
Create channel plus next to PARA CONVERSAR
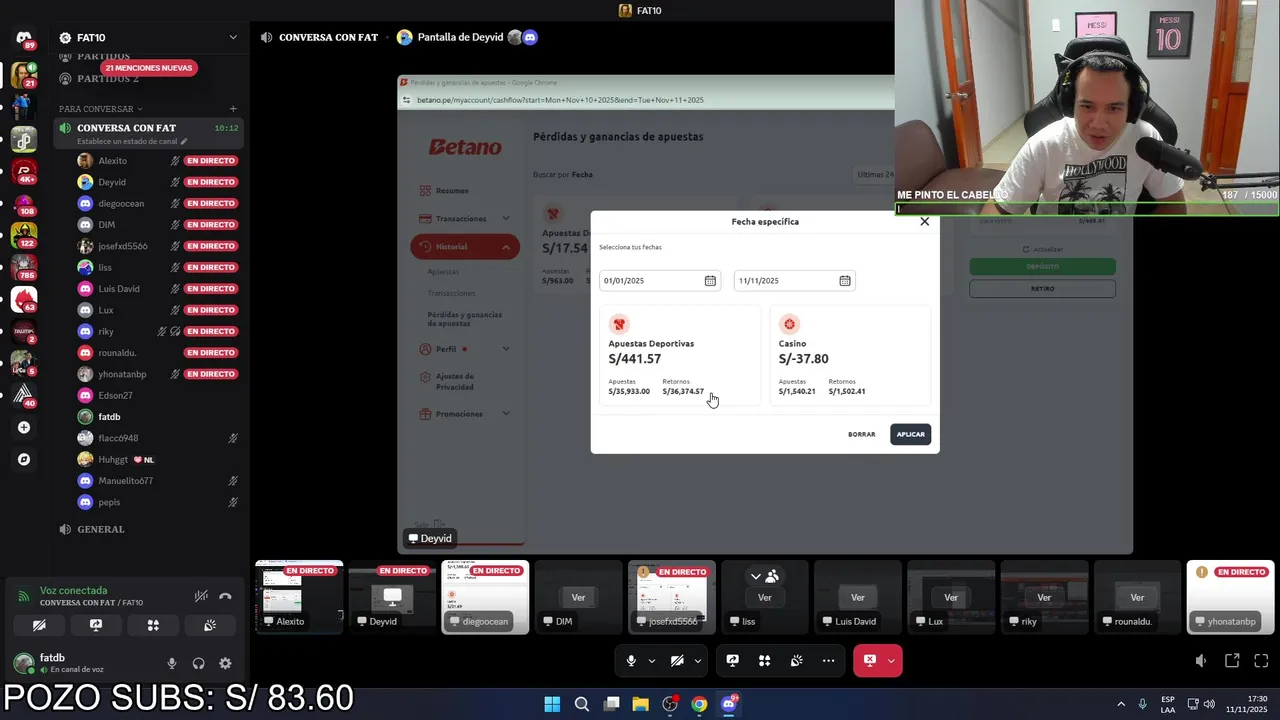[x=233, y=108]
